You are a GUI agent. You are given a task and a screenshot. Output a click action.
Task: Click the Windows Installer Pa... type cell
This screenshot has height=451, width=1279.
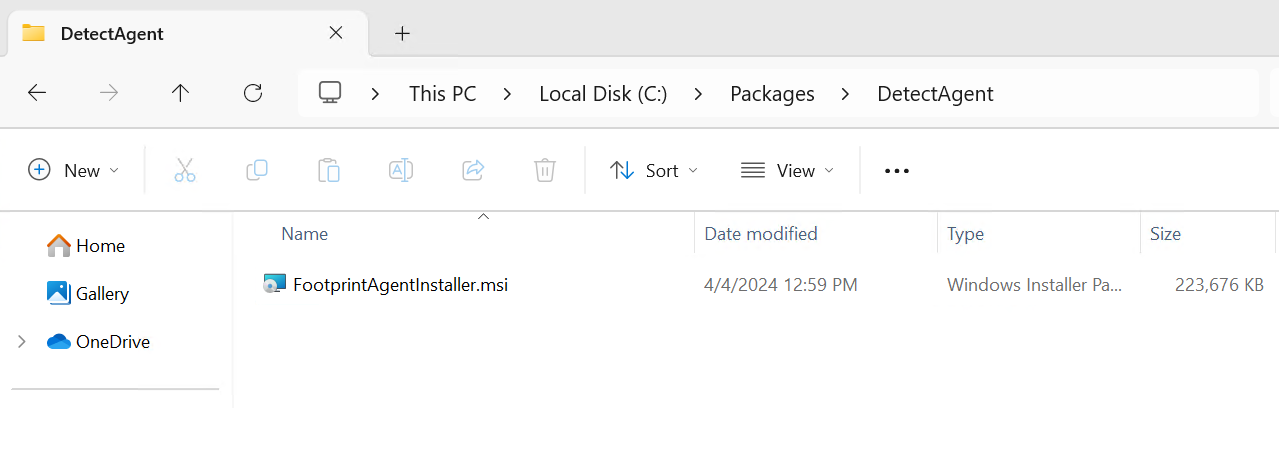tap(1035, 284)
